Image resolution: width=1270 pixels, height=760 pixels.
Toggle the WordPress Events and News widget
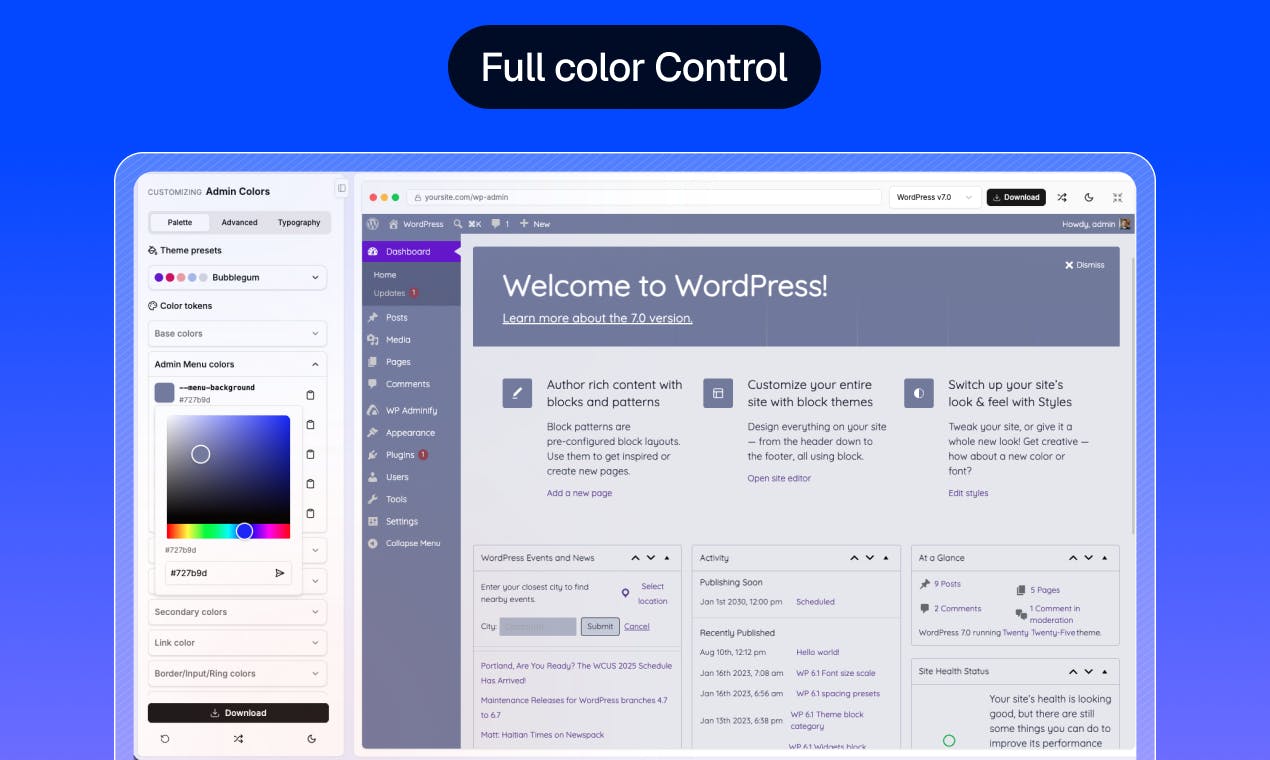tap(667, 558)
